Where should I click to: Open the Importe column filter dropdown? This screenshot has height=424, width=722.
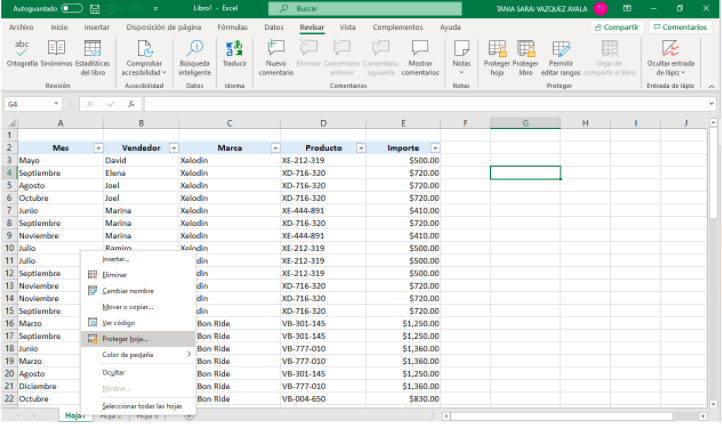435,148
